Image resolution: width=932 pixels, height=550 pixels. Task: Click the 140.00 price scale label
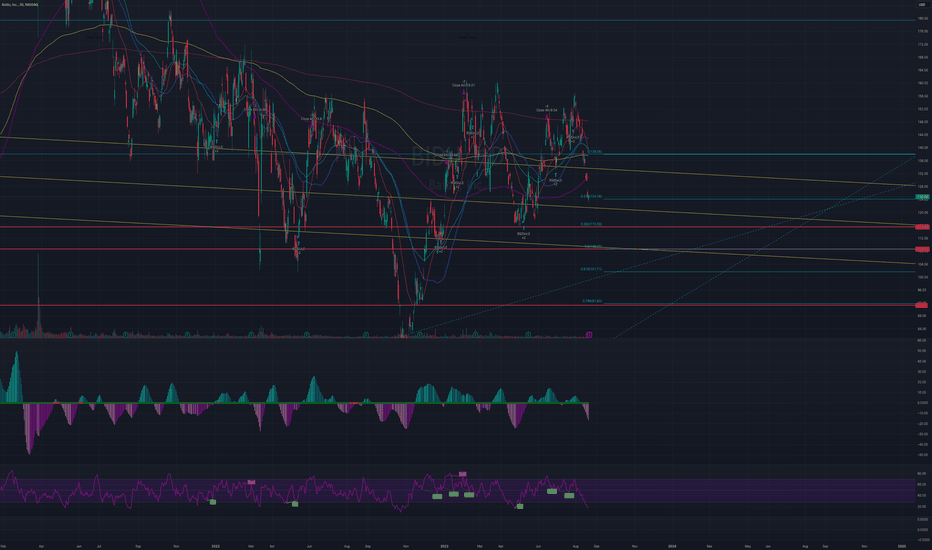[x=922, y=147]
